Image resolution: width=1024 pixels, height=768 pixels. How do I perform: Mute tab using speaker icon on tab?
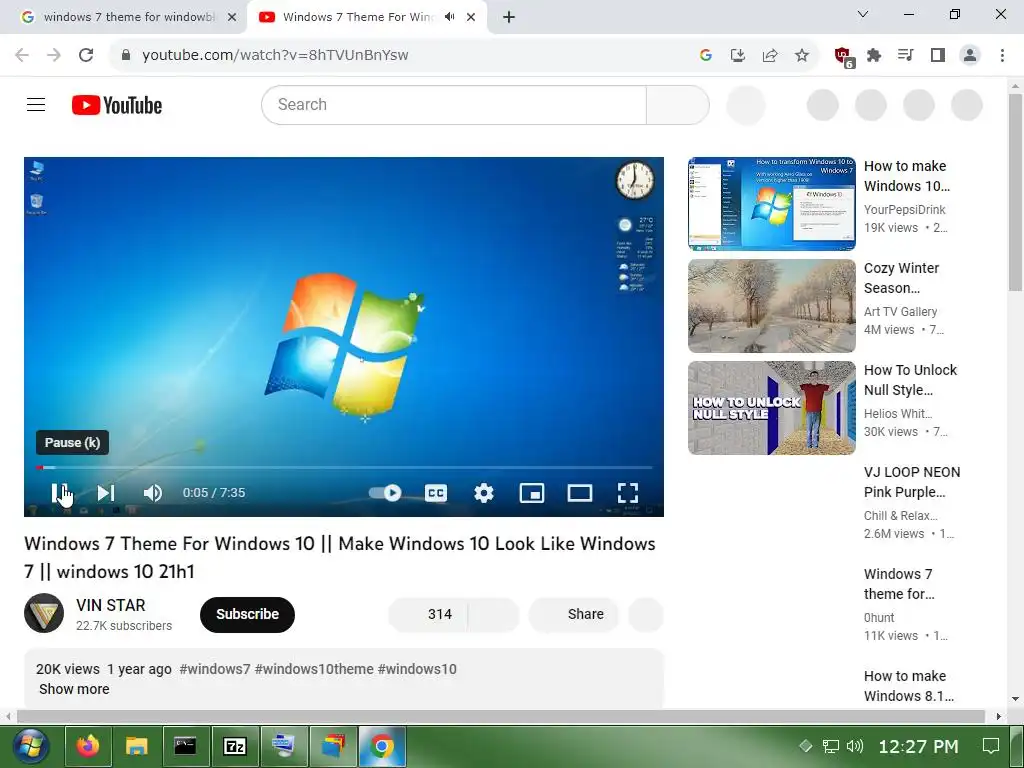[x=449, y=17]
